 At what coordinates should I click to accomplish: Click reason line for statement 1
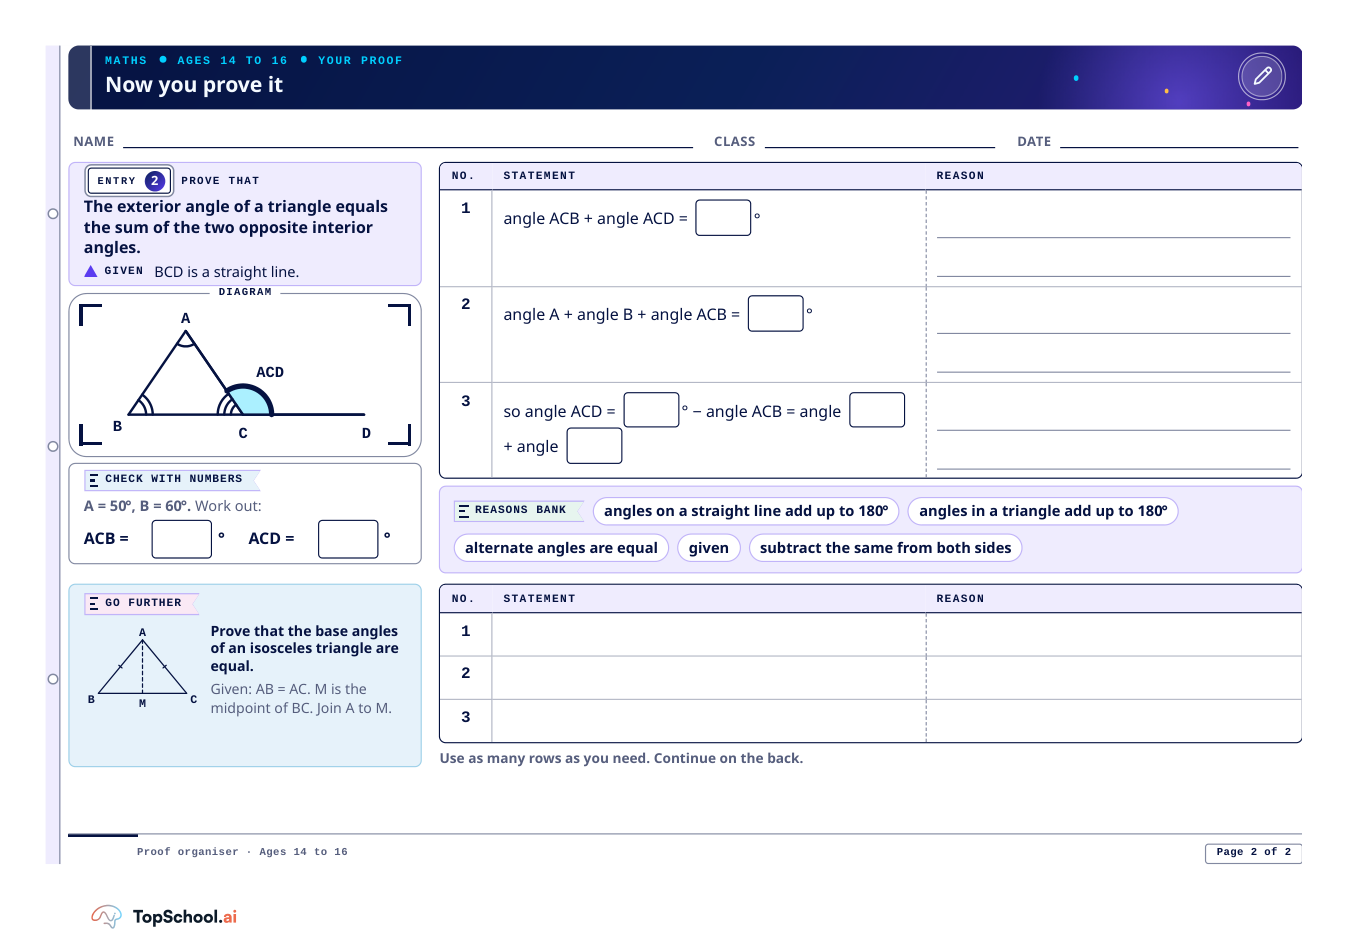coord(1113,238)
